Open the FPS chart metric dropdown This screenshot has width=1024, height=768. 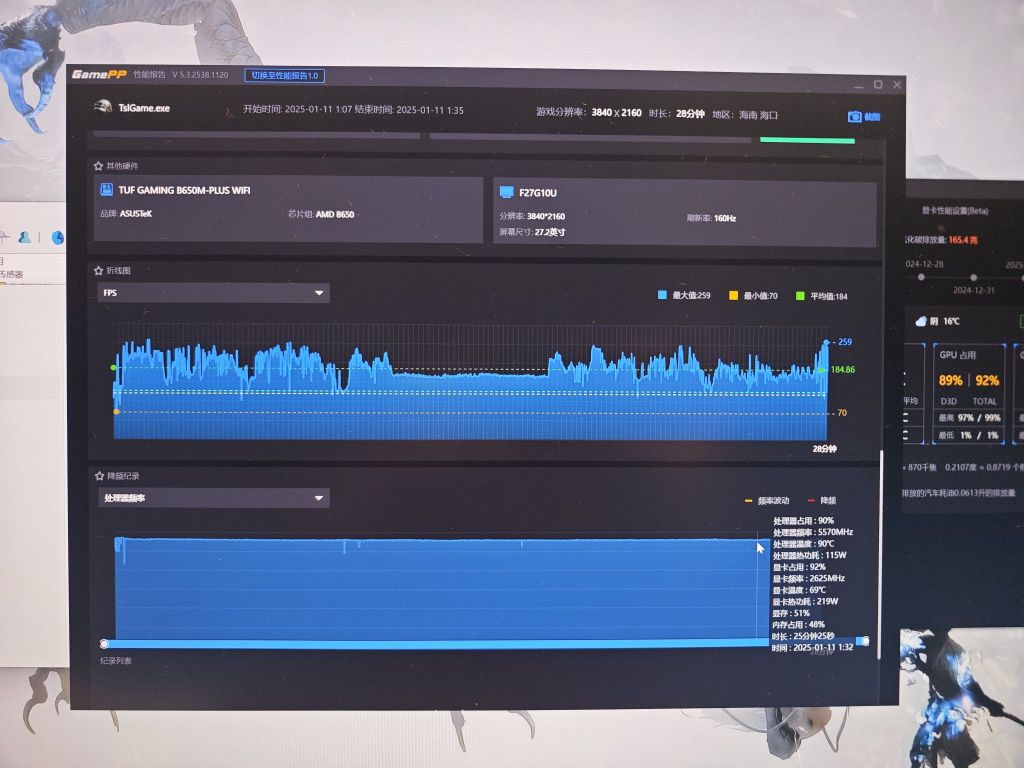(x=214, y=293)
